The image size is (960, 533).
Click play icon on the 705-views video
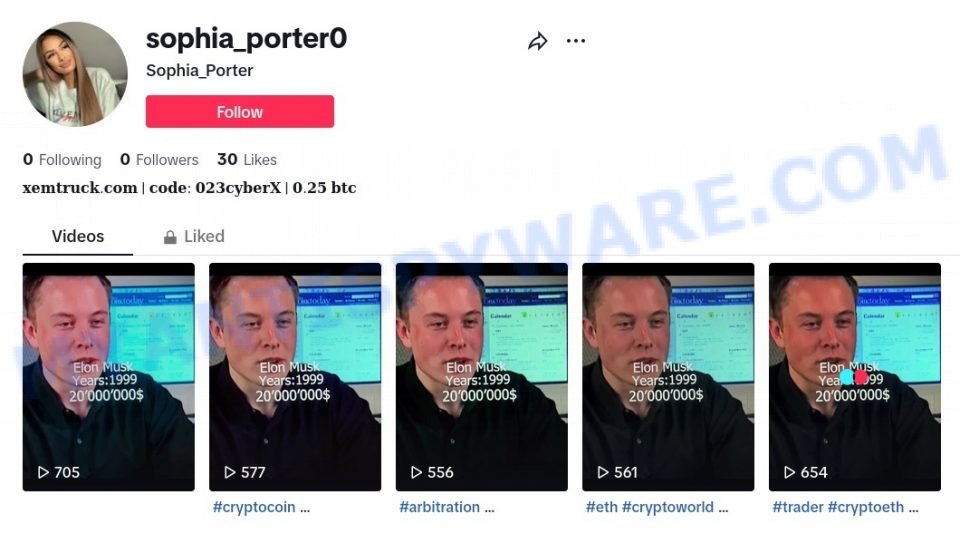pos(43,472)
